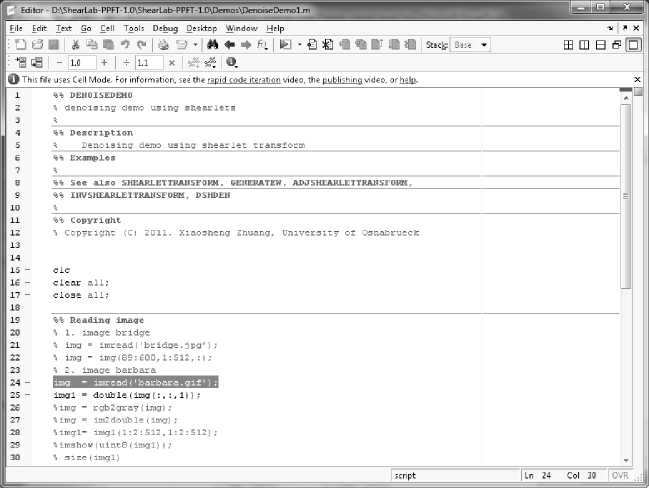Click the Step in debug icon
The width and height of the screenshot is (649, 488).
tap(361, 44)
